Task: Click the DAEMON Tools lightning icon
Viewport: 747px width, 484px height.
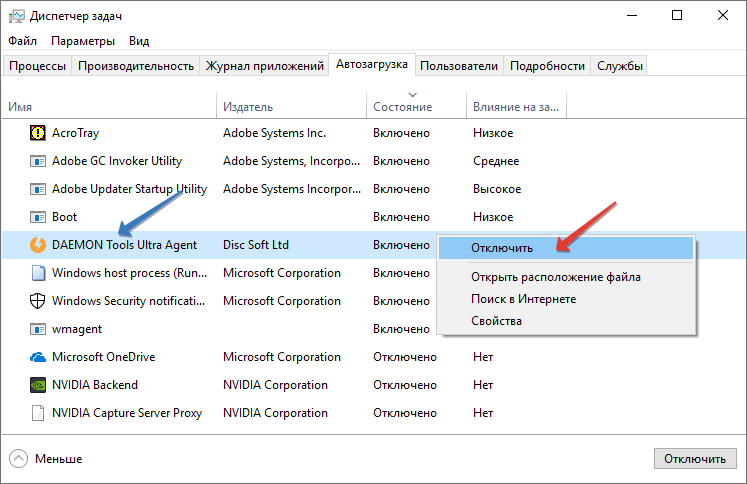Action: (38, 245)
